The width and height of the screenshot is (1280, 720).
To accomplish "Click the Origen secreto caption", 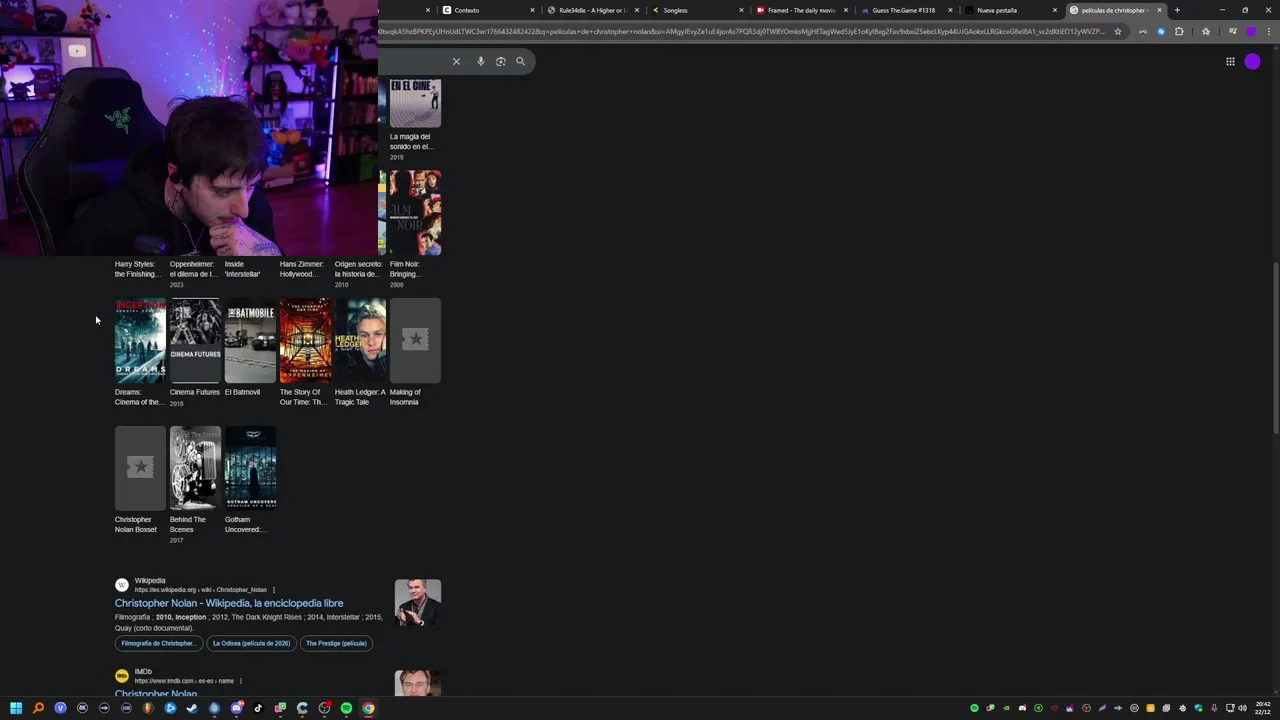I will (358, 269).
